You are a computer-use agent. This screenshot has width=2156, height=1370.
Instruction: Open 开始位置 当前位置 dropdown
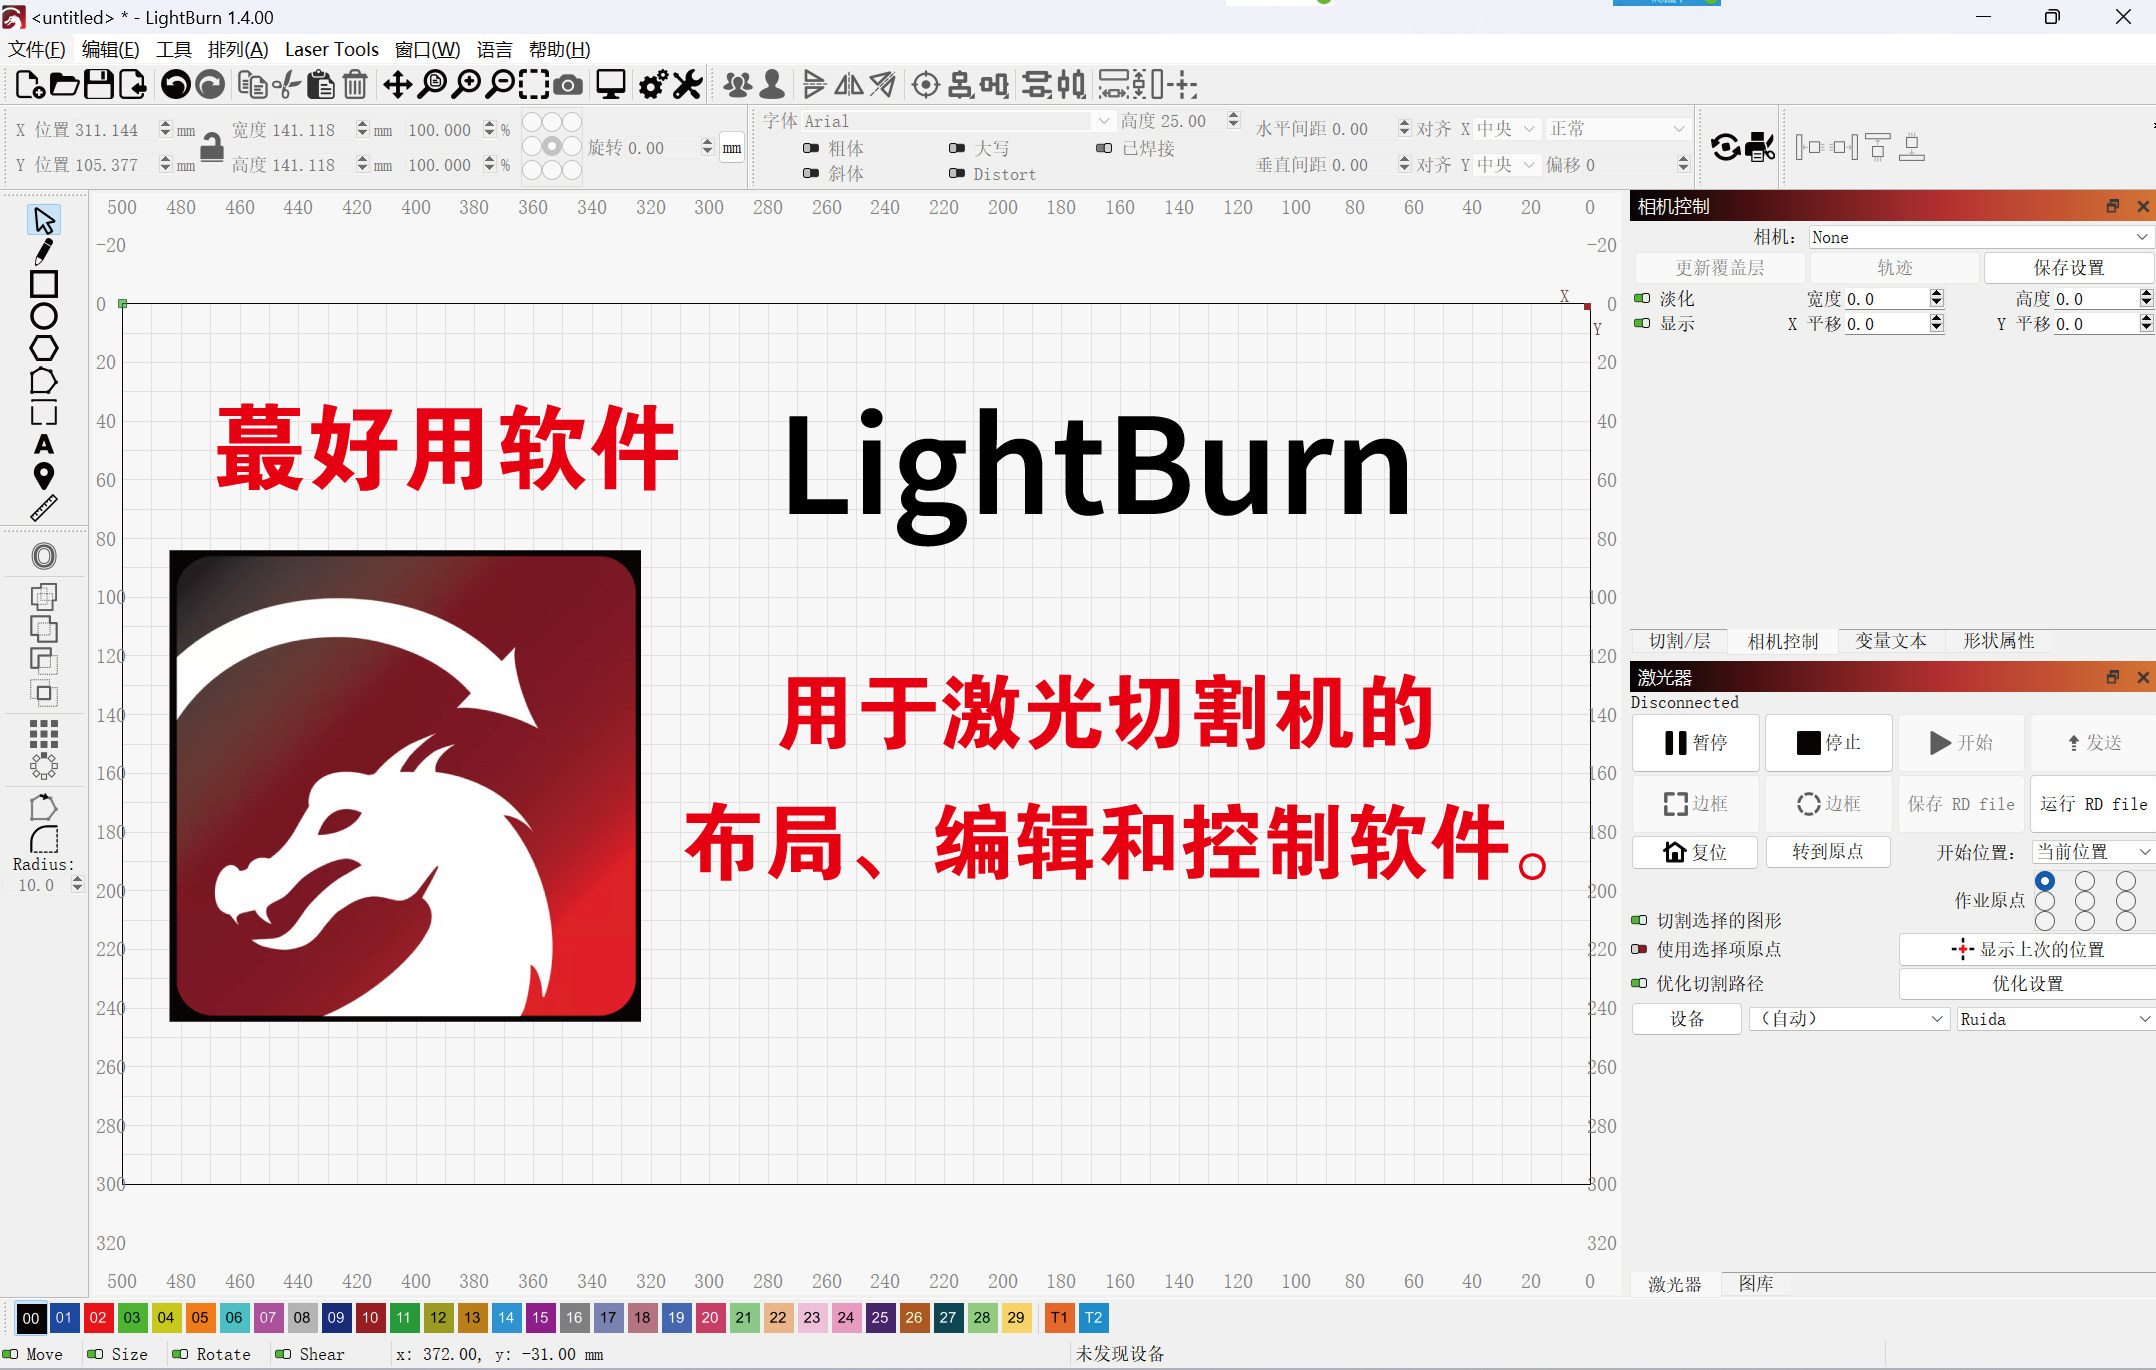pos(2093,851)
